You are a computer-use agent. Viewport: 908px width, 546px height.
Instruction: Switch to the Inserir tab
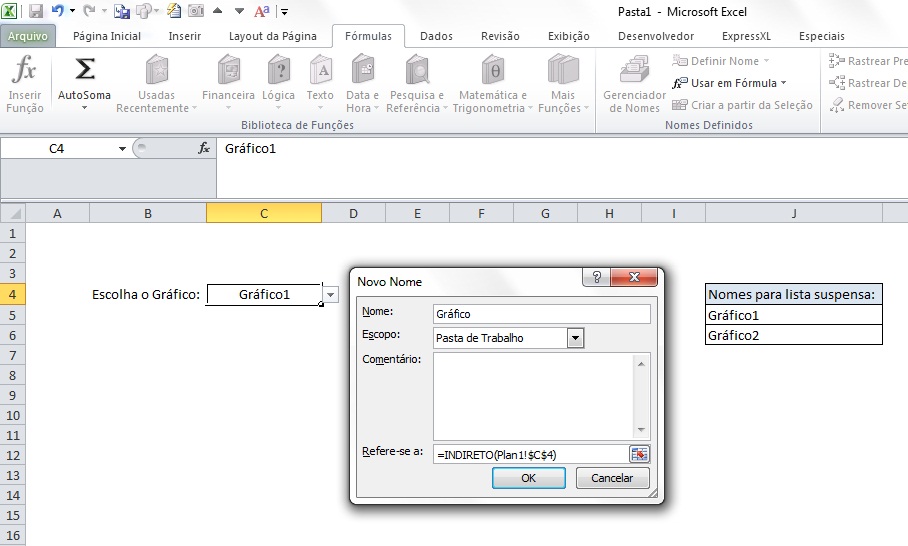[x=185, y=36]
